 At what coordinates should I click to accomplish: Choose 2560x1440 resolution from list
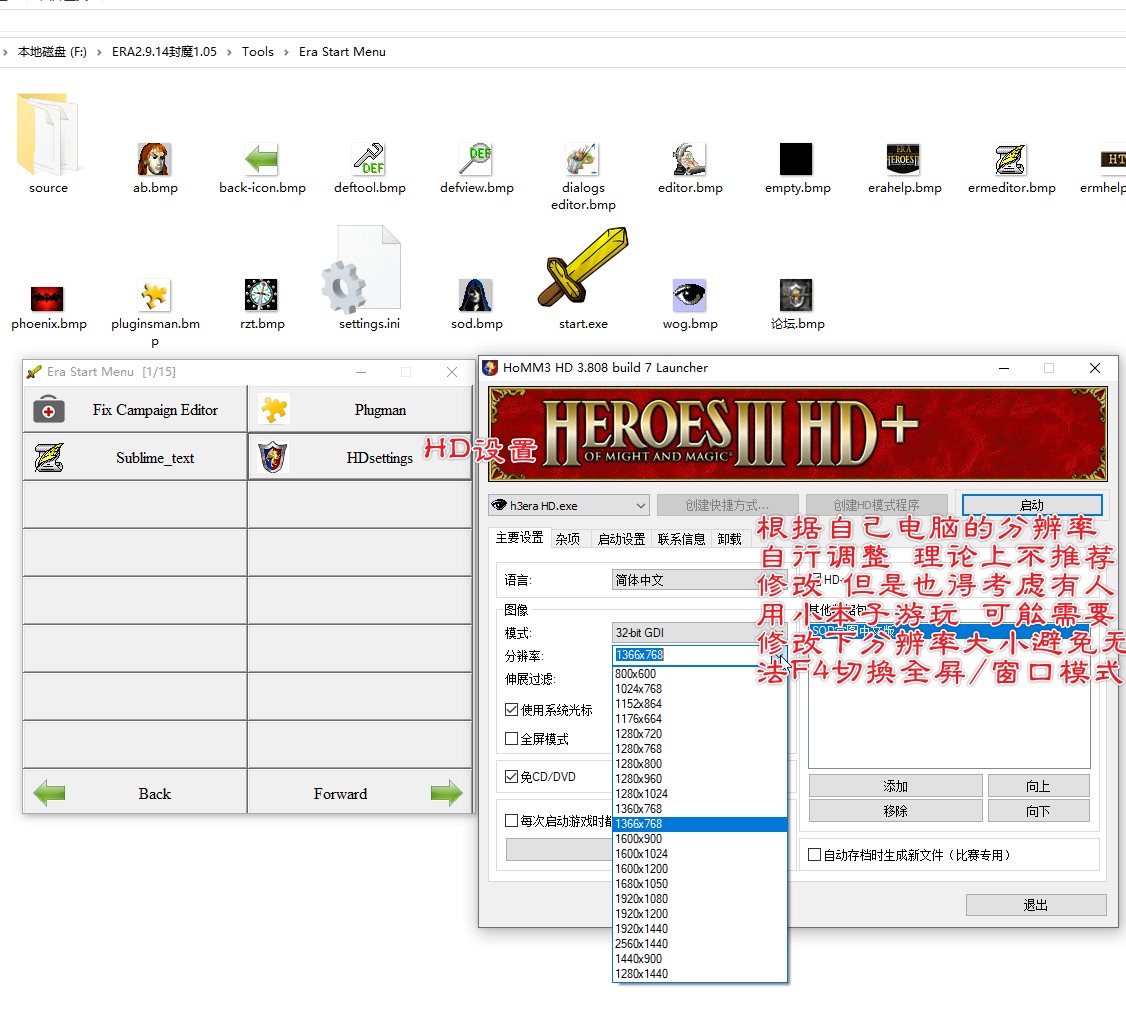click(700, 944)
